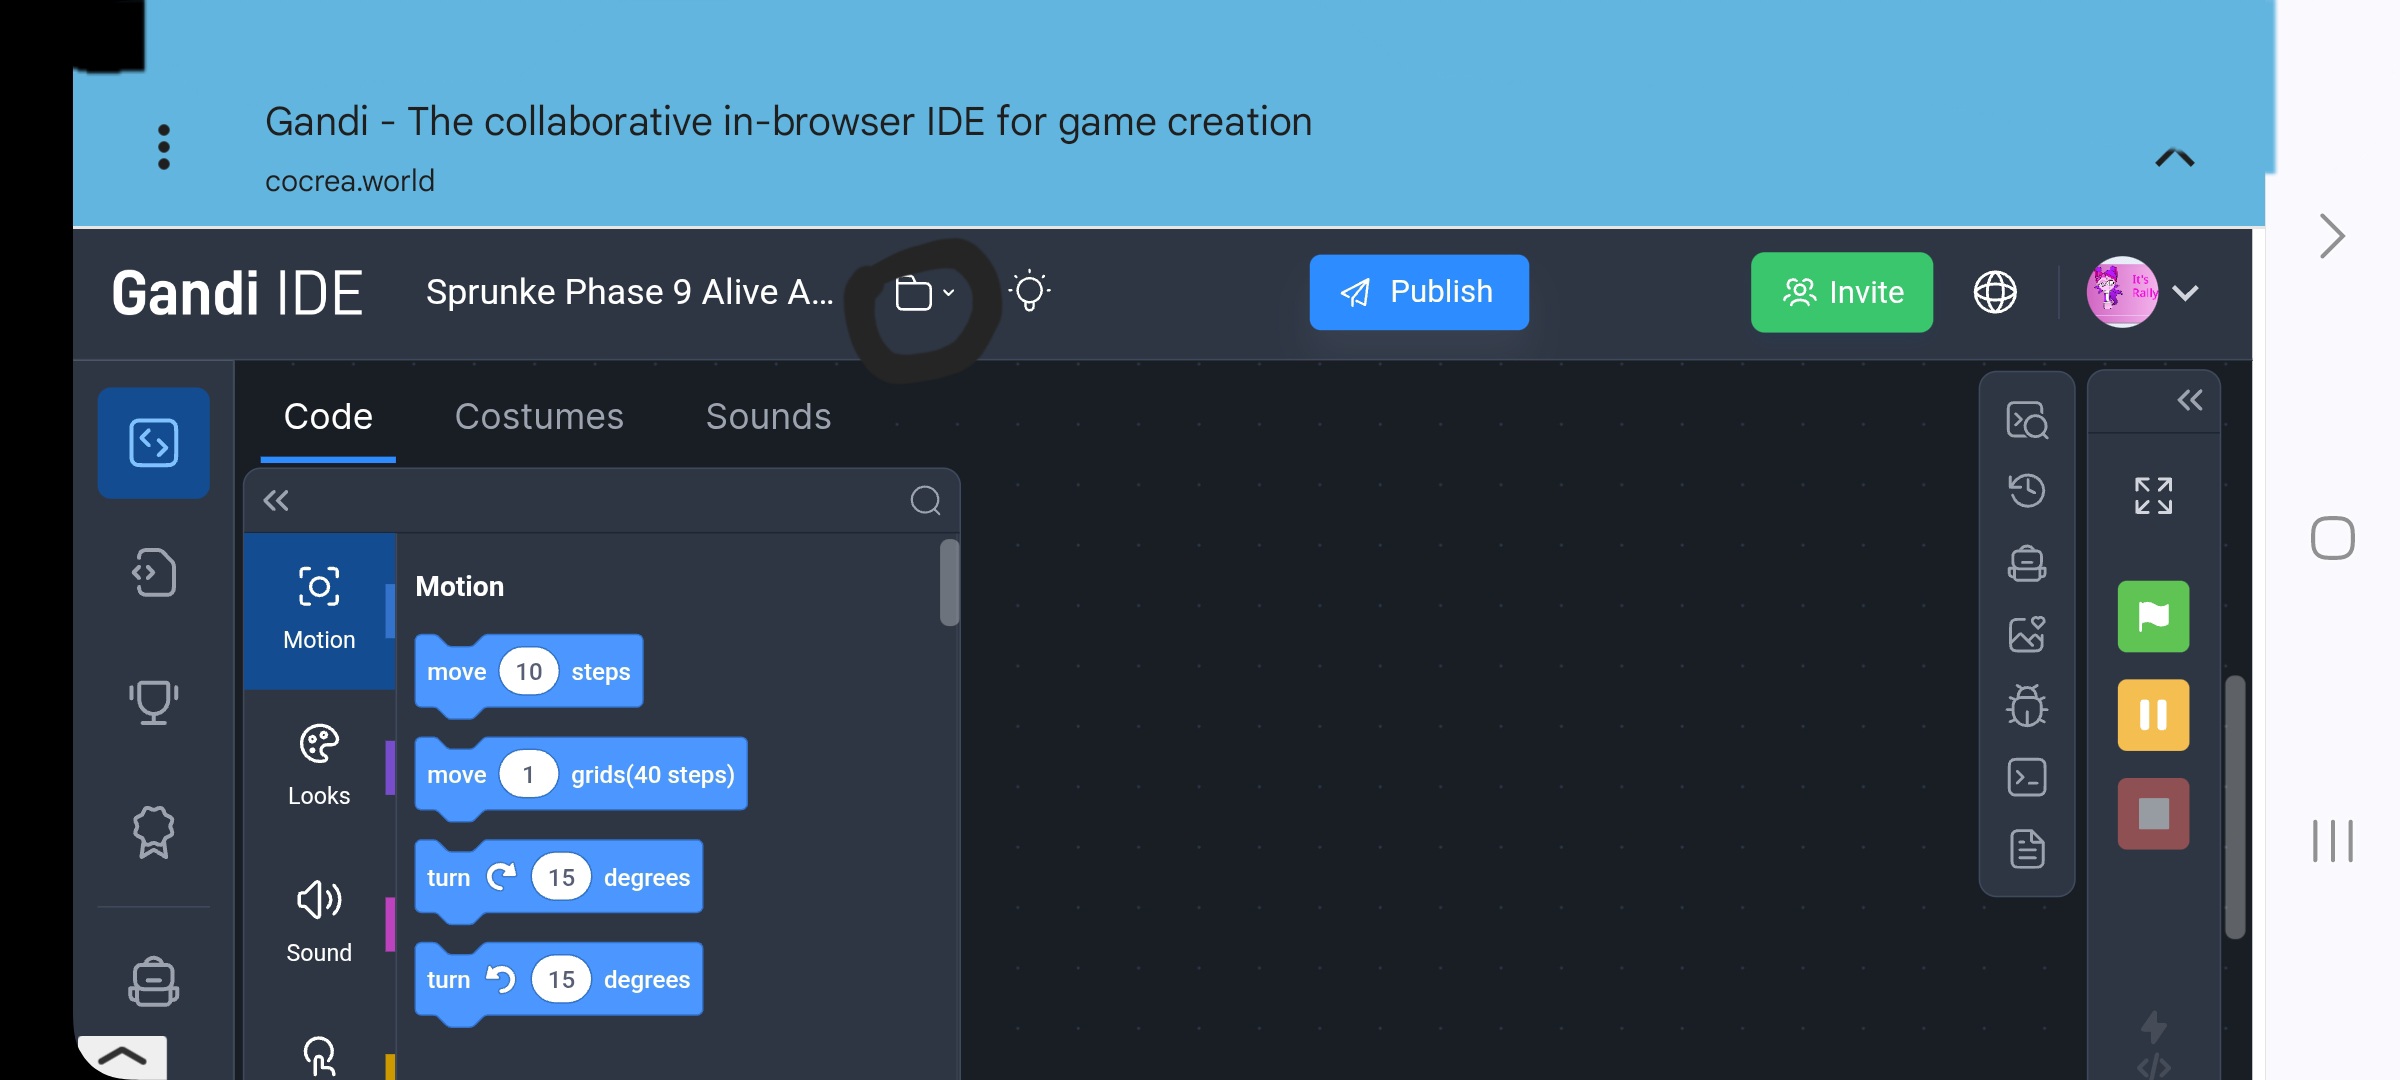Switch to the Sounds tab
Viewport: 2400px width, 1080px height.
[x=768, y=416]
